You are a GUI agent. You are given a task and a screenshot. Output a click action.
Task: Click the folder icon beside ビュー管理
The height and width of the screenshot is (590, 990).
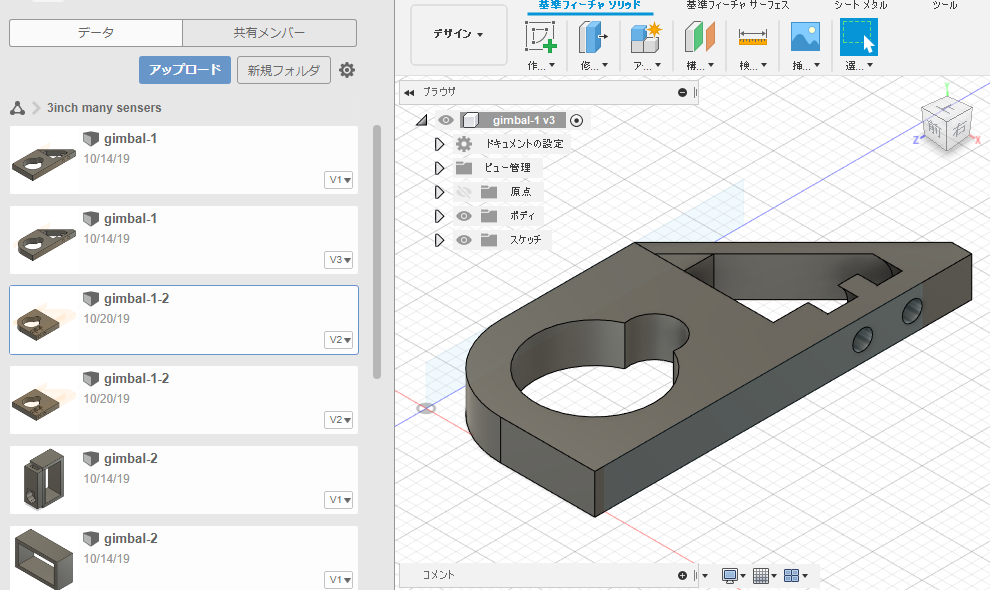click(464, 168)
